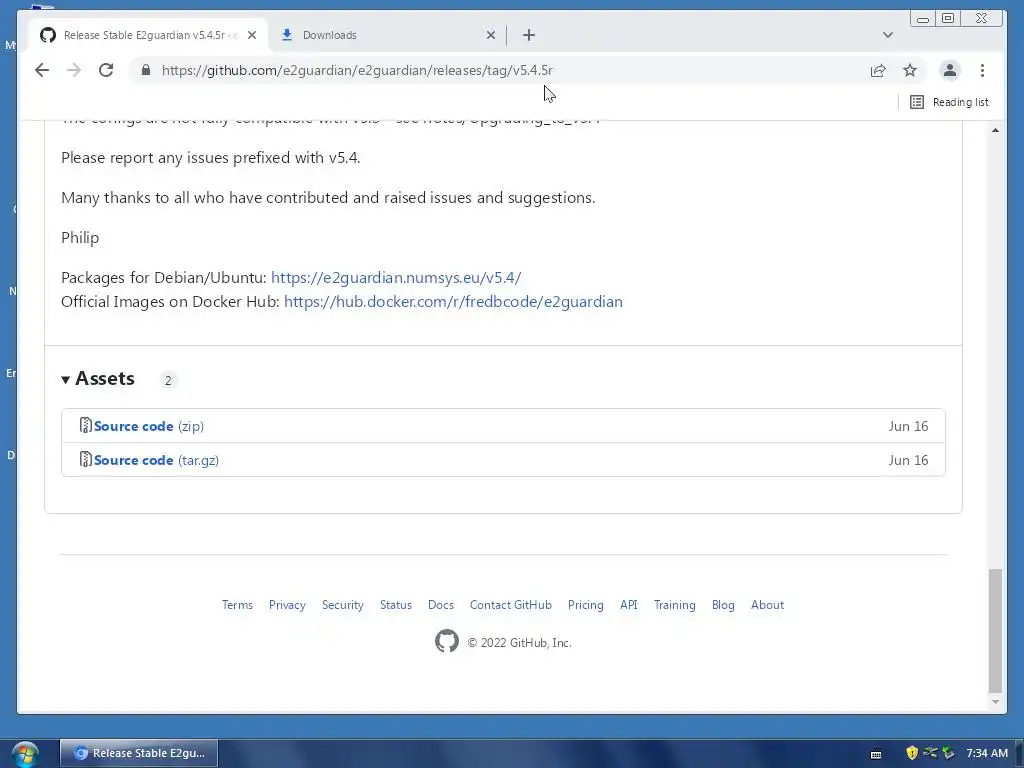Open the Training footer link
The image size is (1024, 768).
tap(675, 605)
